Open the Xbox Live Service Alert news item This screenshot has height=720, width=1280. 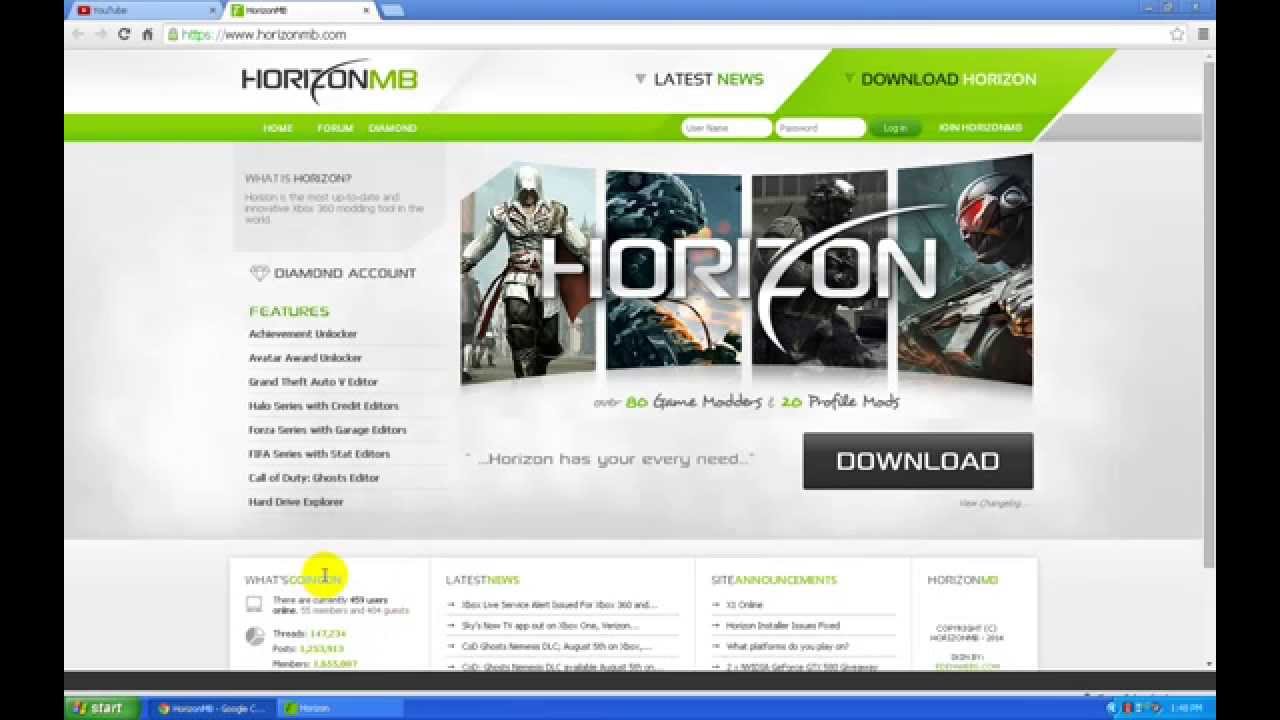[559, 605]
